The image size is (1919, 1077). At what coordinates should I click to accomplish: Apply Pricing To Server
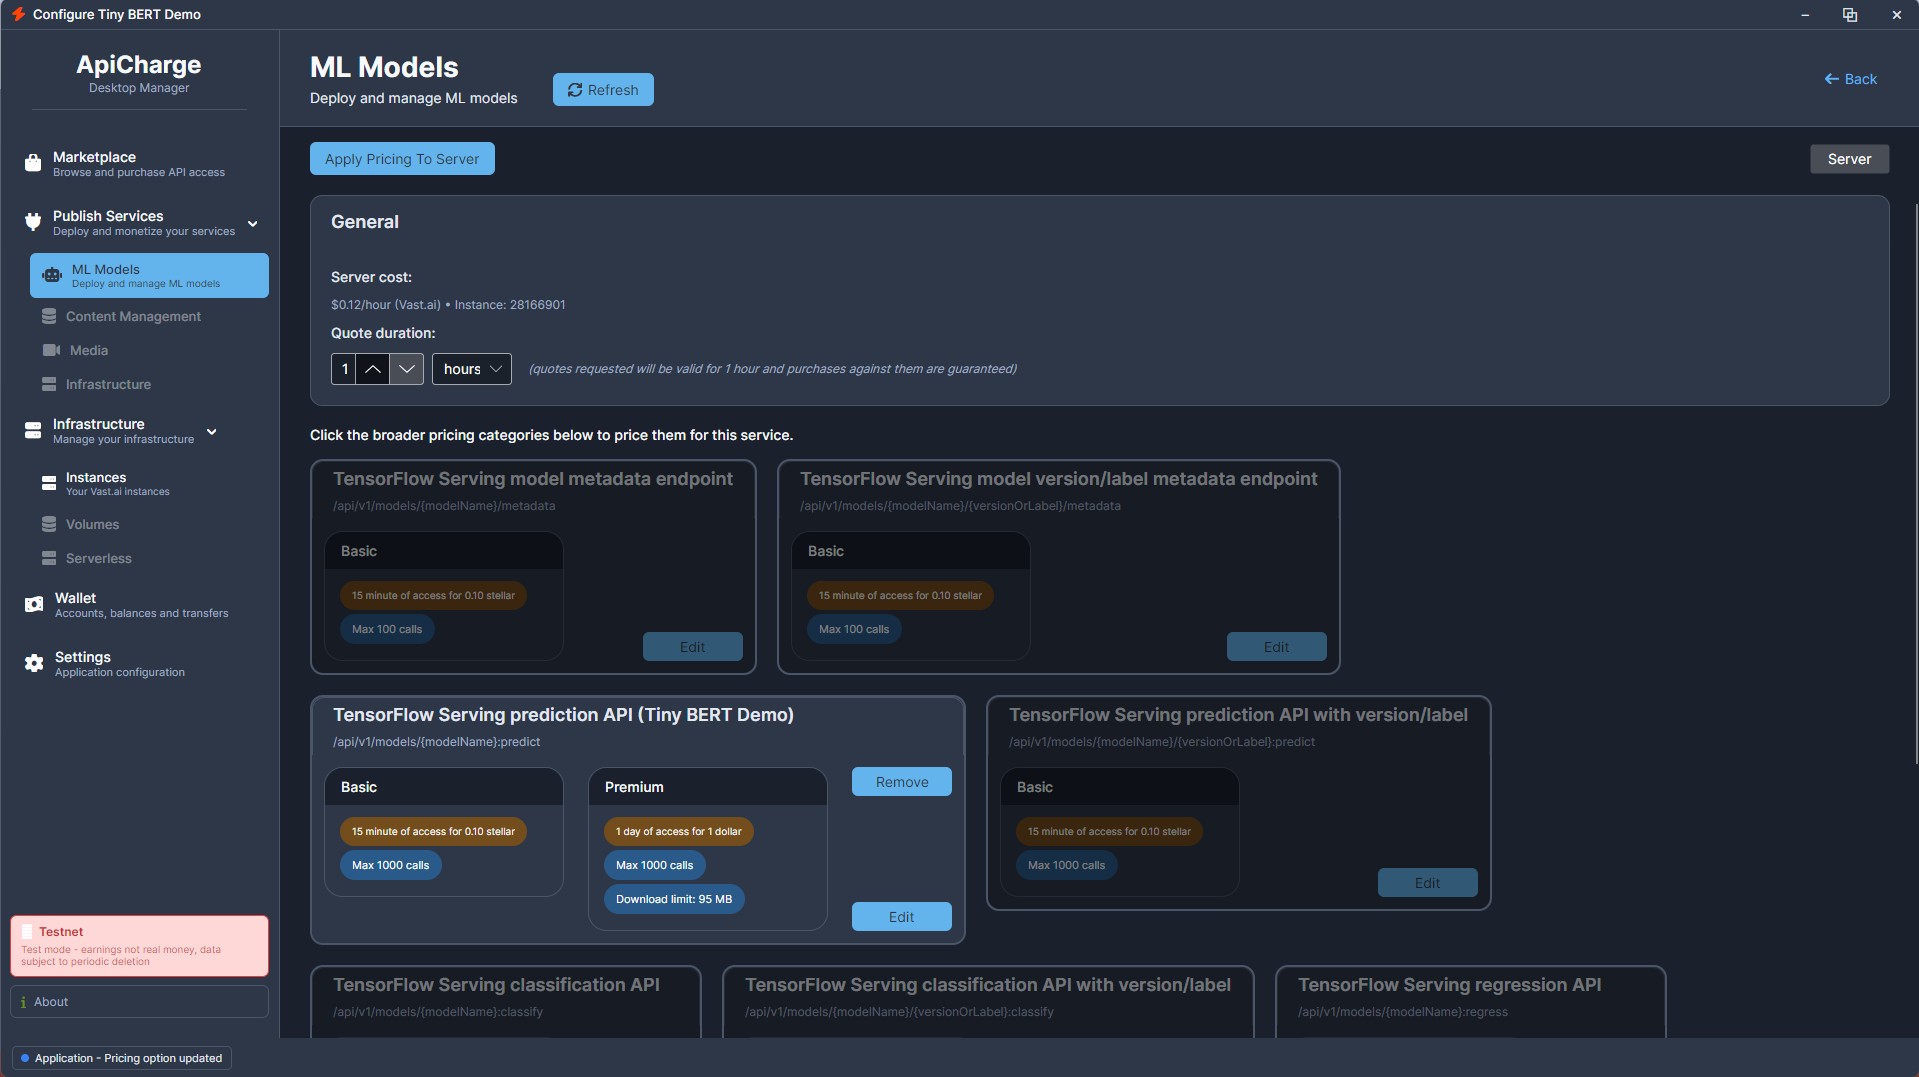pyautogui.click(x=401, y=158)
